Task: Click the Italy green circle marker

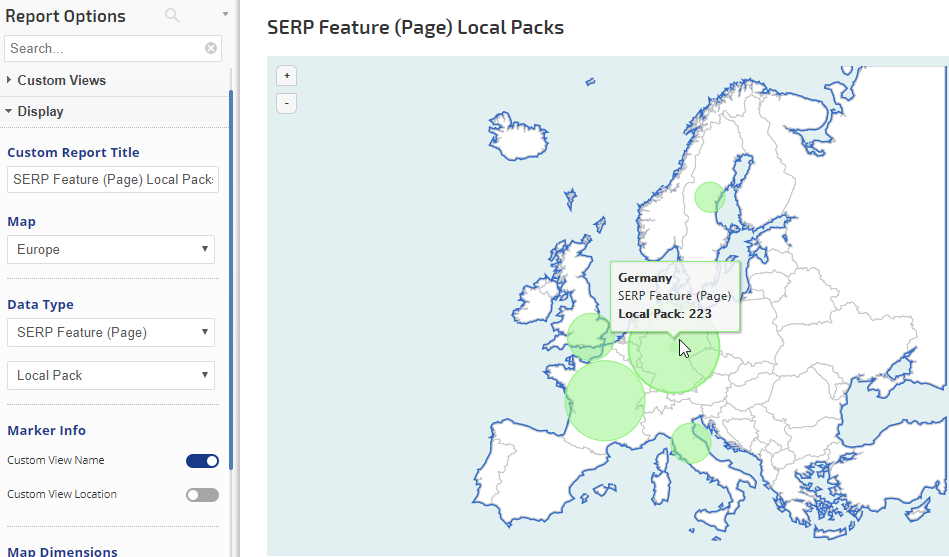Action: coord(691,443)
